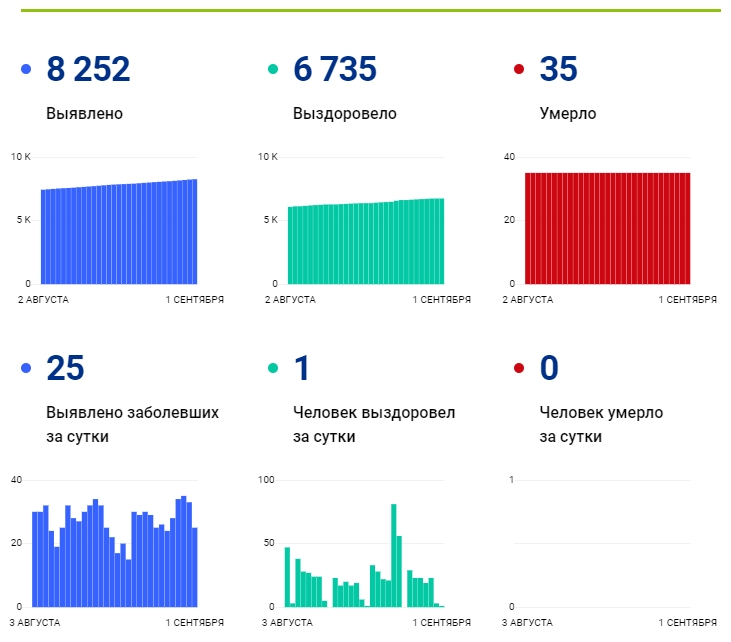Click the label Выявлено

84,113
